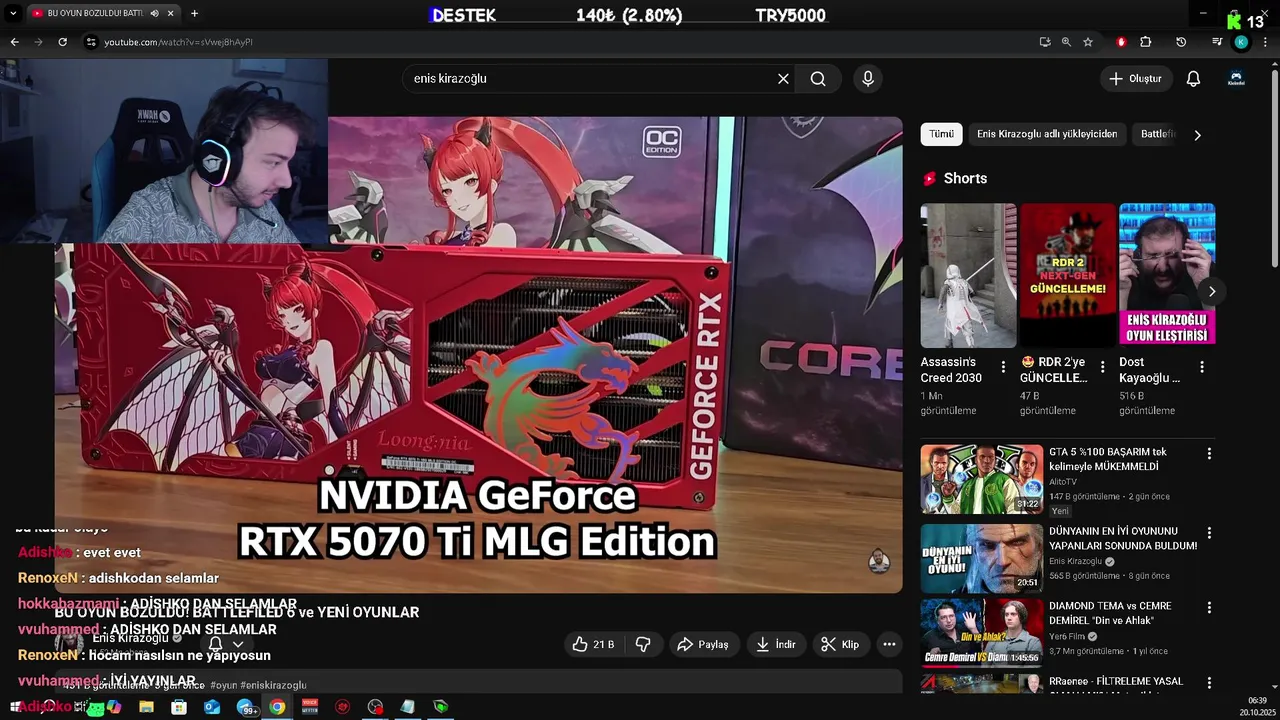Click the İndir download button

click(776, 645)
